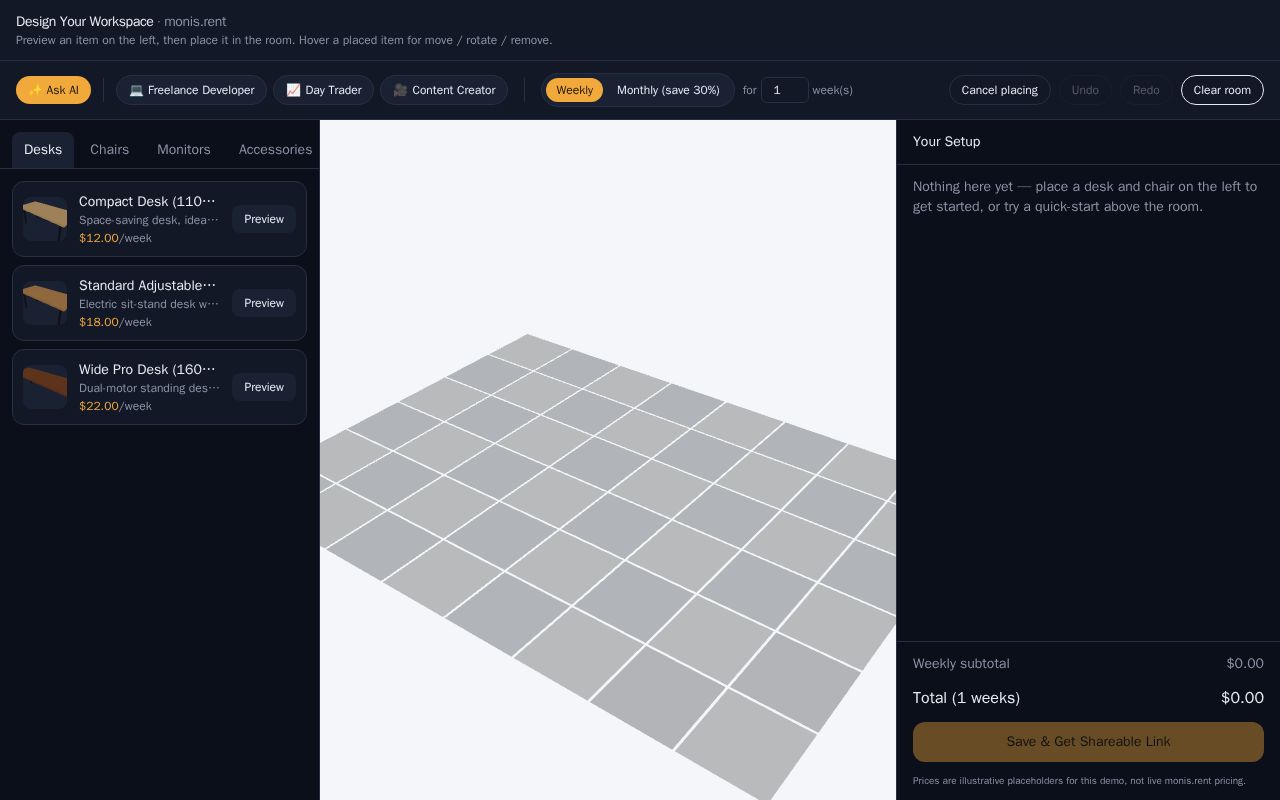The height and width of the screenshot is (800, 1280).
Task: Click the $22.00/week price
Action: pyautogui.click(x=115, y=406)
